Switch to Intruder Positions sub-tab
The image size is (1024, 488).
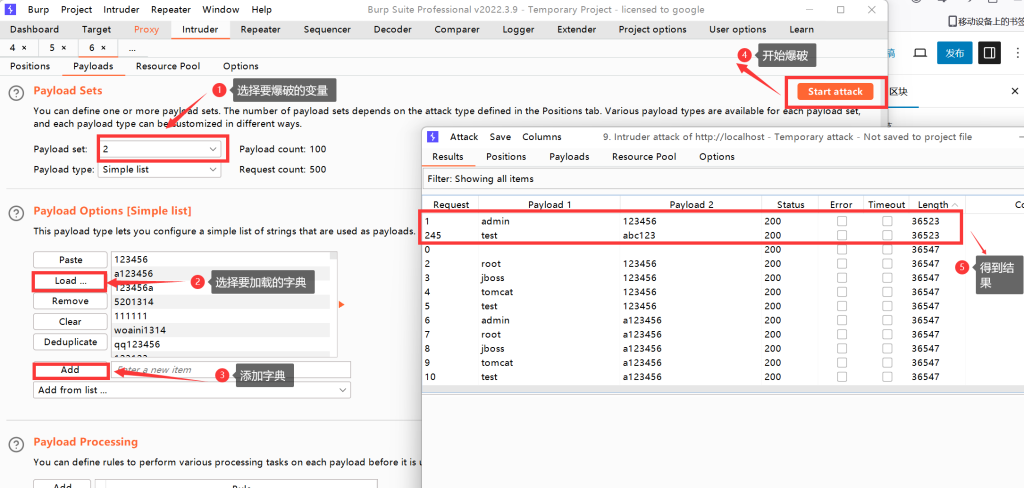(30, 66)
